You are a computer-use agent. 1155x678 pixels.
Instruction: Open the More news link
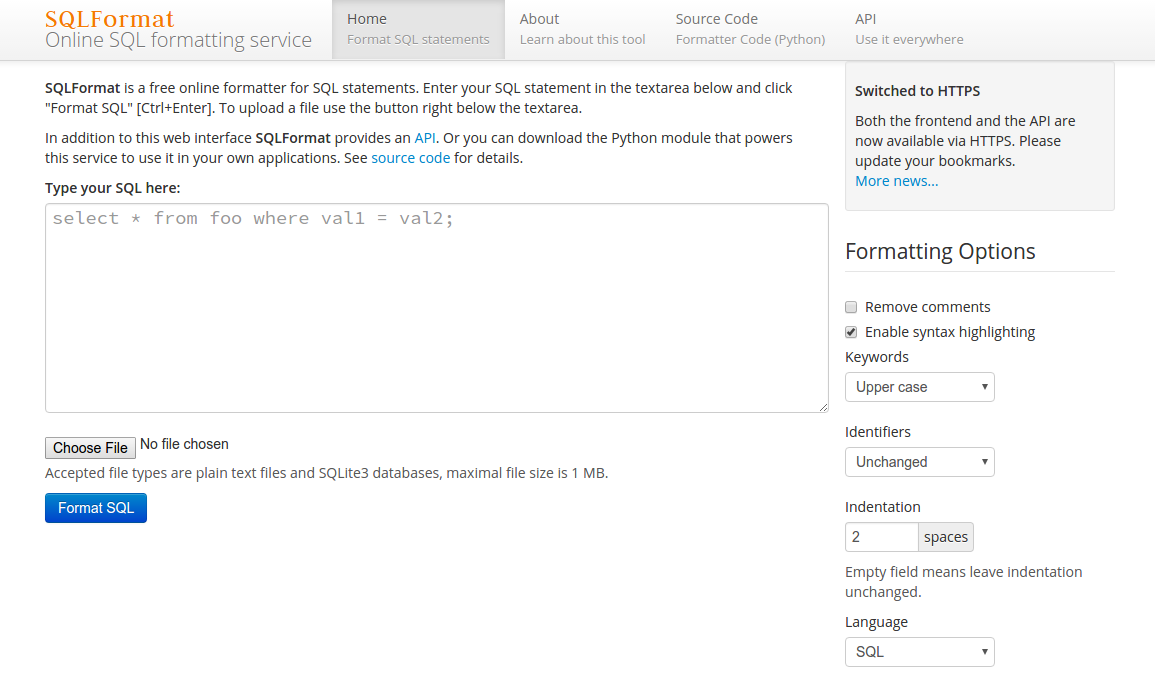point(896,181)
